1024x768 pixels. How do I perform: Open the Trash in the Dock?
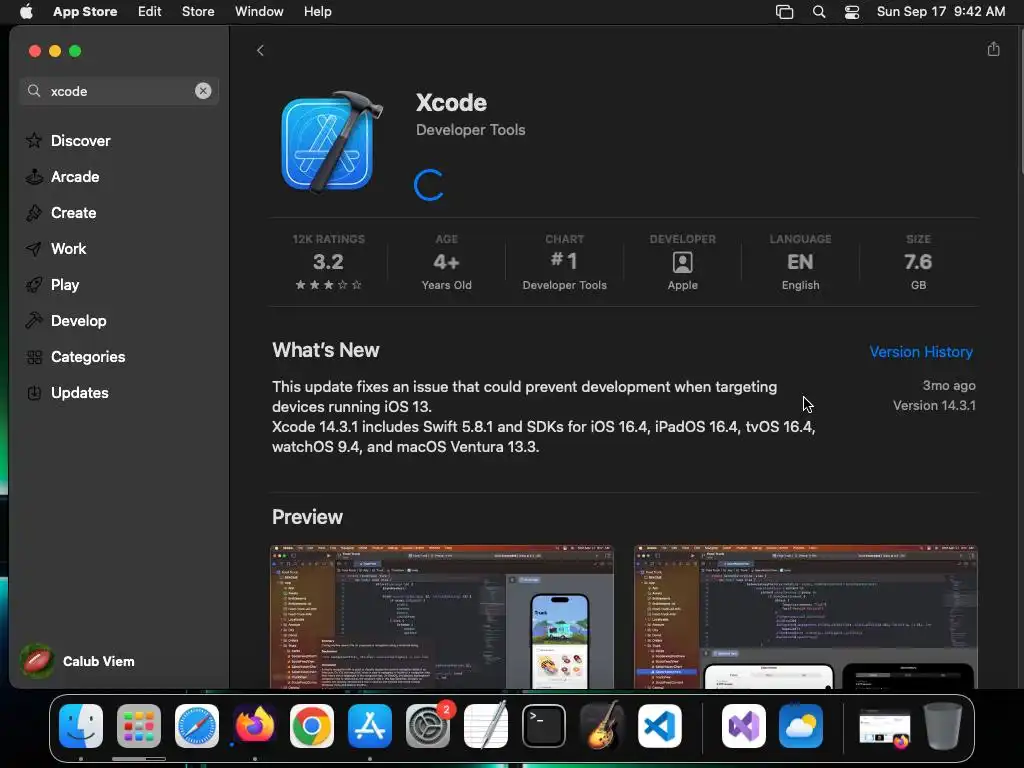pyautogui.click(x=944, y=726)
